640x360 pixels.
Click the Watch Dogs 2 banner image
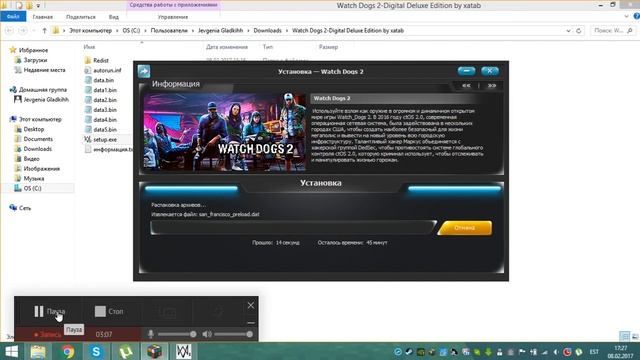[x=224, y=132]
